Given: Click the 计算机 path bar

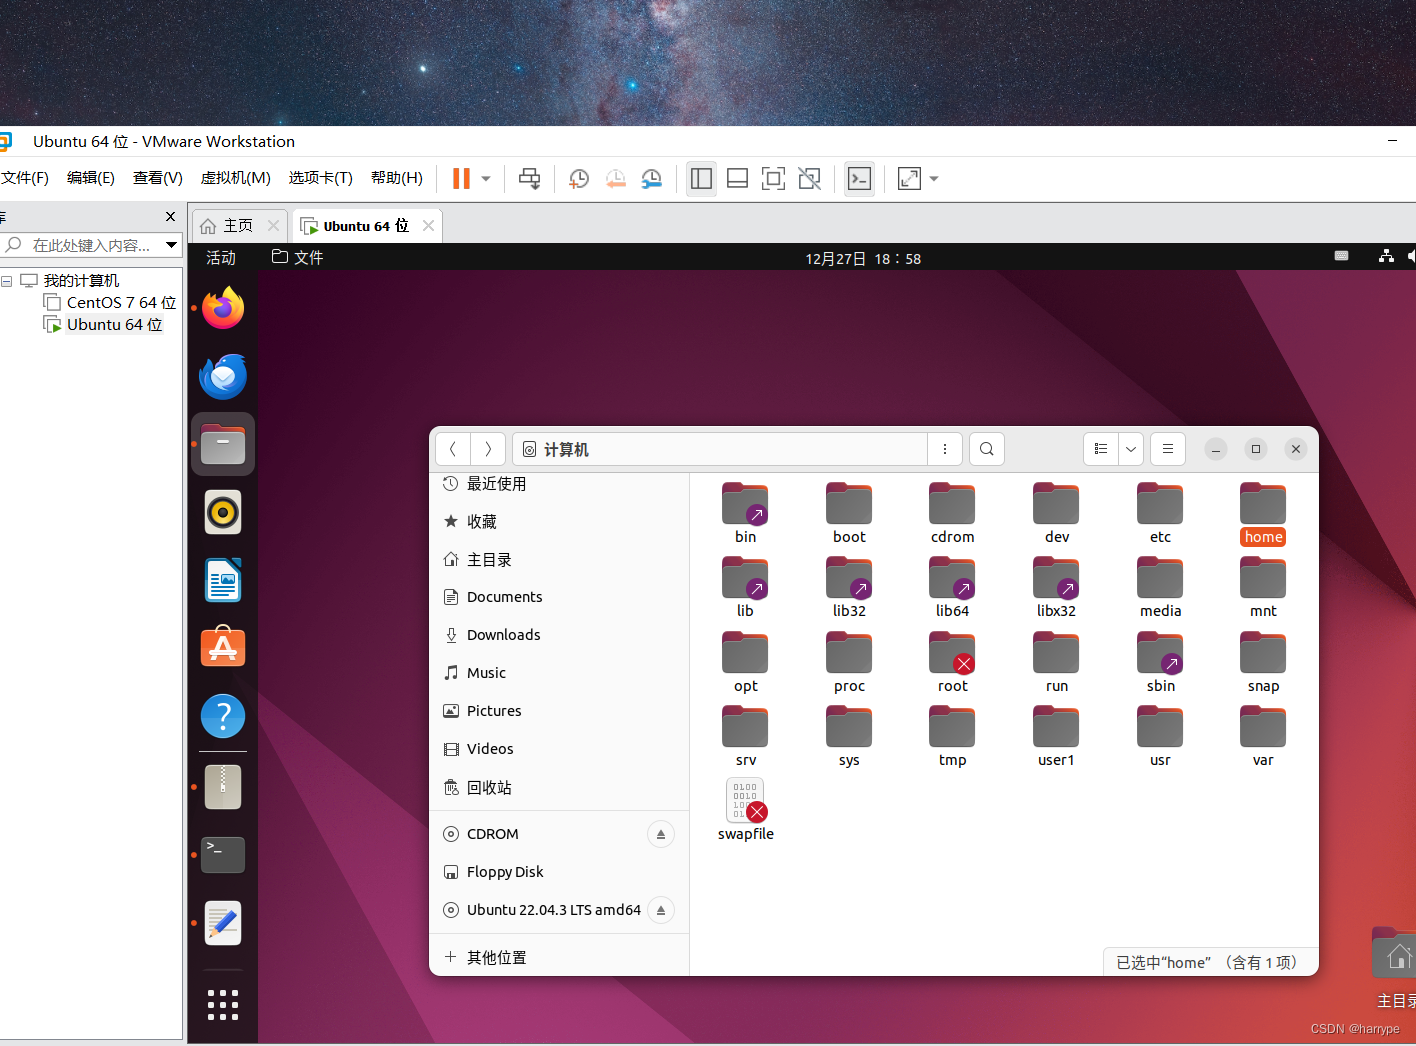Looking at the screenshot, I should pyautogui.click(x=720, y=449).
